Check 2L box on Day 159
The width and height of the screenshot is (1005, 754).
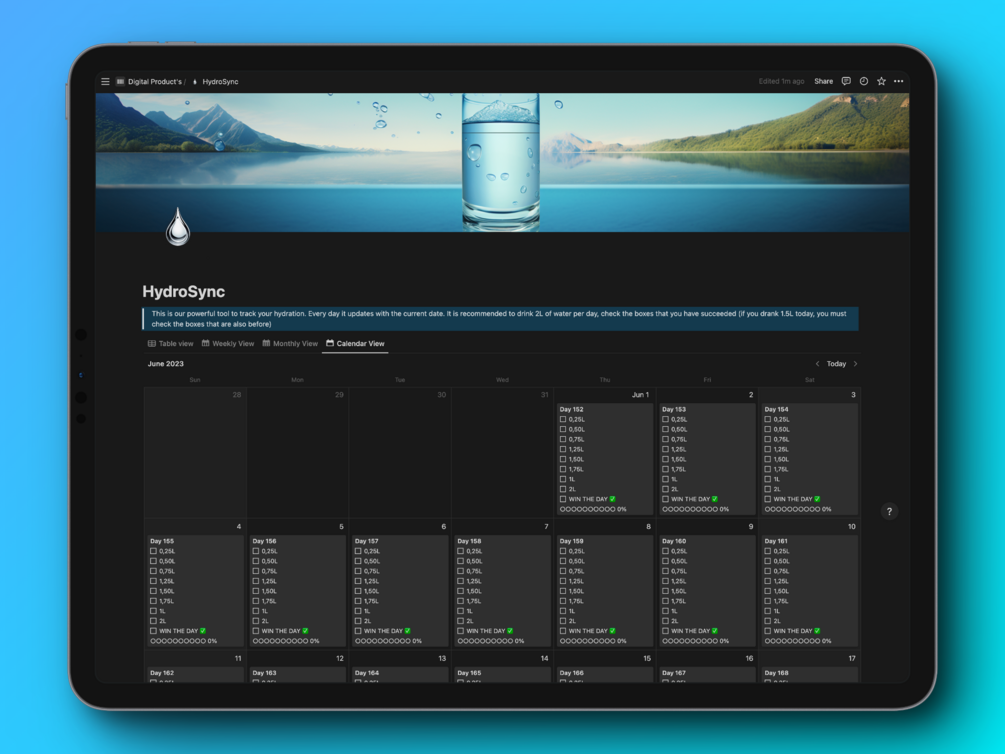[563, 621]
